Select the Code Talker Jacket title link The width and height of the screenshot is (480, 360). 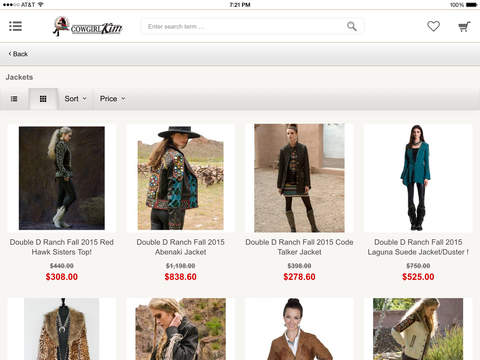pyautogui.click(x=299, y=247)
